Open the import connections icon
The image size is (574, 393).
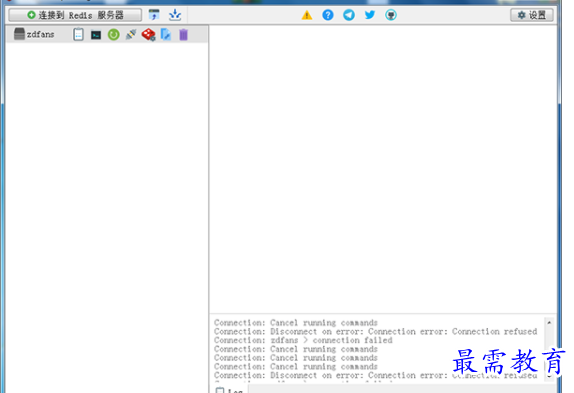click(154, 15)
